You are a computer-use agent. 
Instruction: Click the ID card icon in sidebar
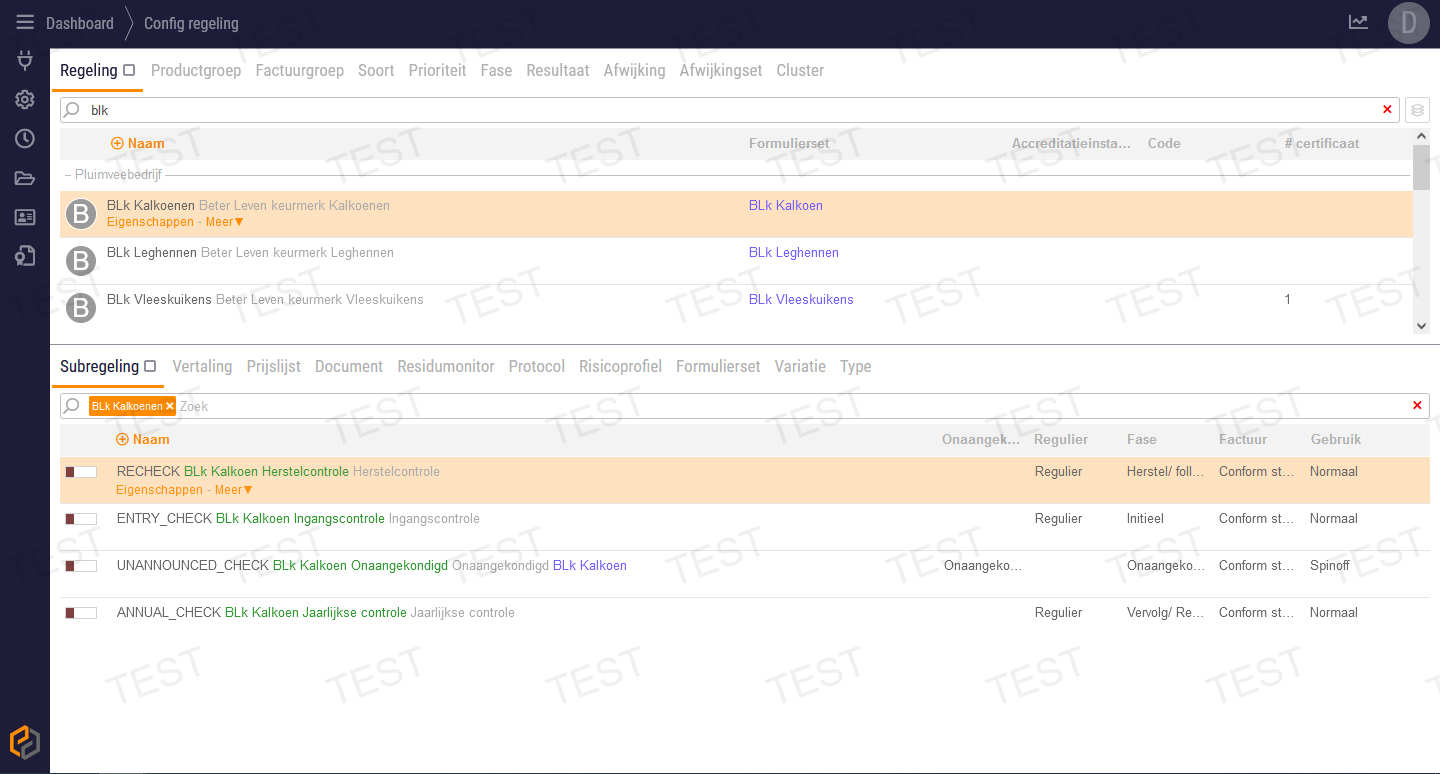click(x=25, y=217)
